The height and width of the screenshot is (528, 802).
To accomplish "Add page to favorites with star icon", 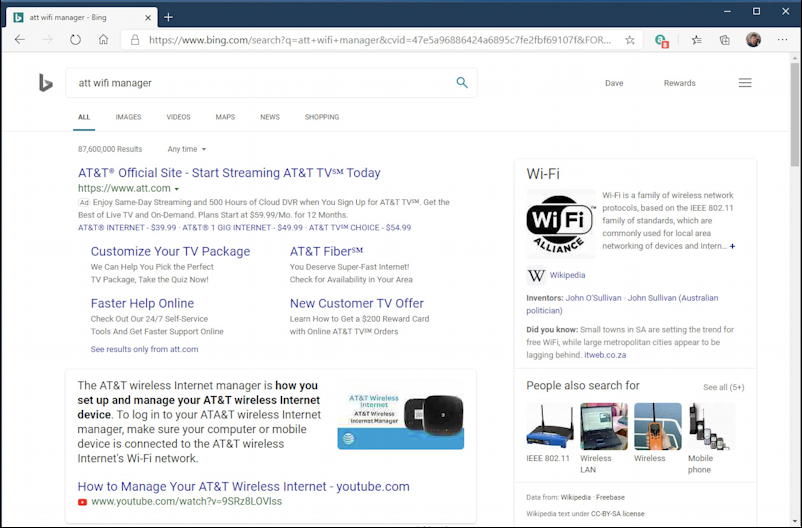I will click(x=630, y=40).
